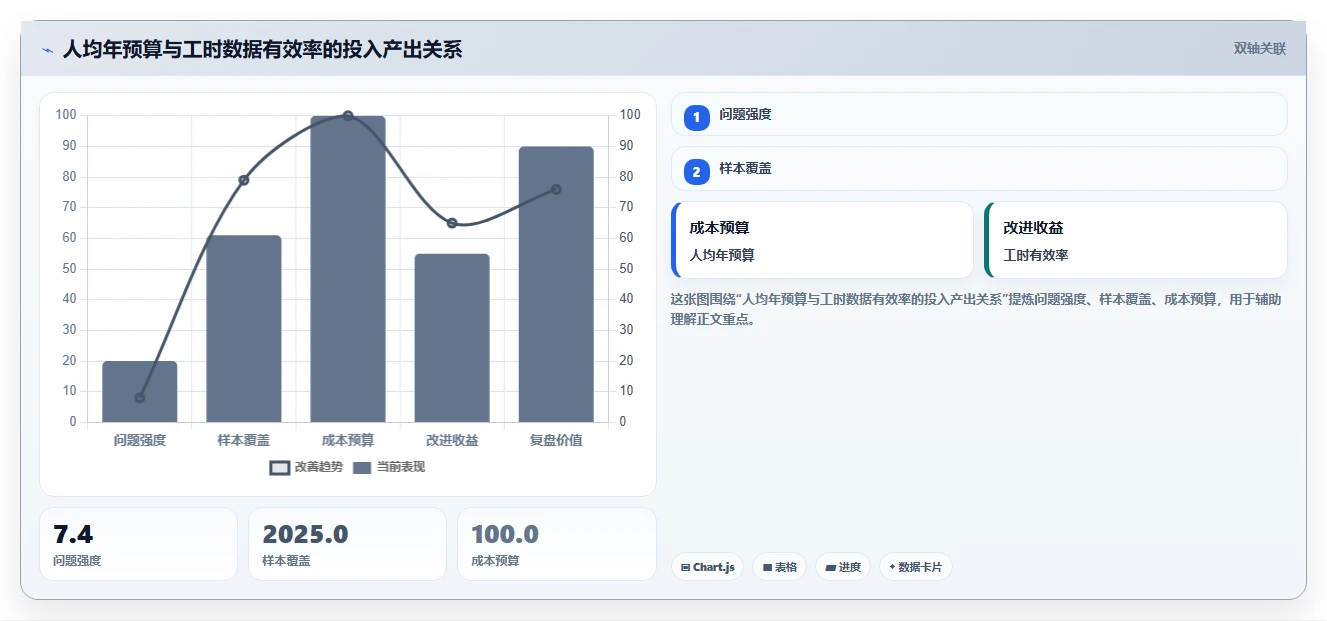The width and height of the screenshot is (1327, 621).
Task: Click the numbered badge 2 next to 样本覆盖
Action: click(x=697, y=172)
